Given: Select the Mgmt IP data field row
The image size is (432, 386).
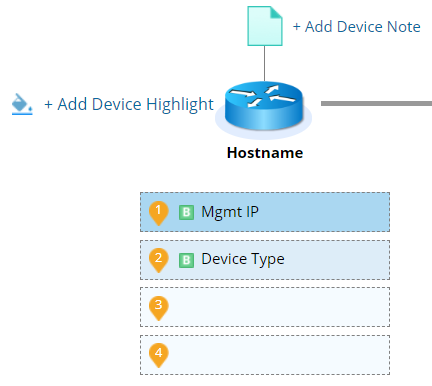Looking at the screenshot, I should (265, 212).
